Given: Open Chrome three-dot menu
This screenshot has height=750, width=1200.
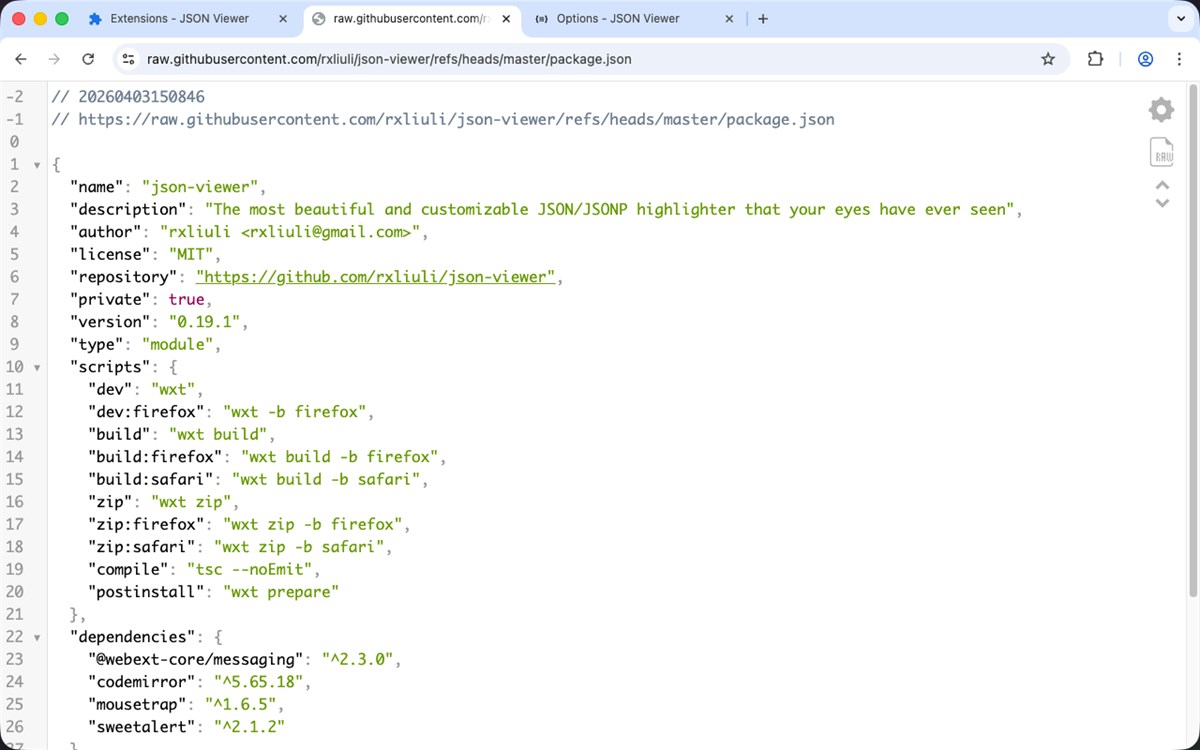Looking at the screenshot, I should 1178,59.
